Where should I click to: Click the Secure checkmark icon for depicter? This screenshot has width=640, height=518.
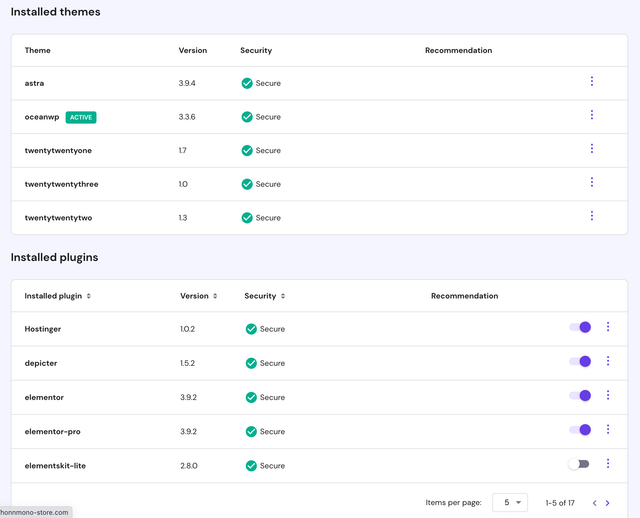[x=251, y=363]
